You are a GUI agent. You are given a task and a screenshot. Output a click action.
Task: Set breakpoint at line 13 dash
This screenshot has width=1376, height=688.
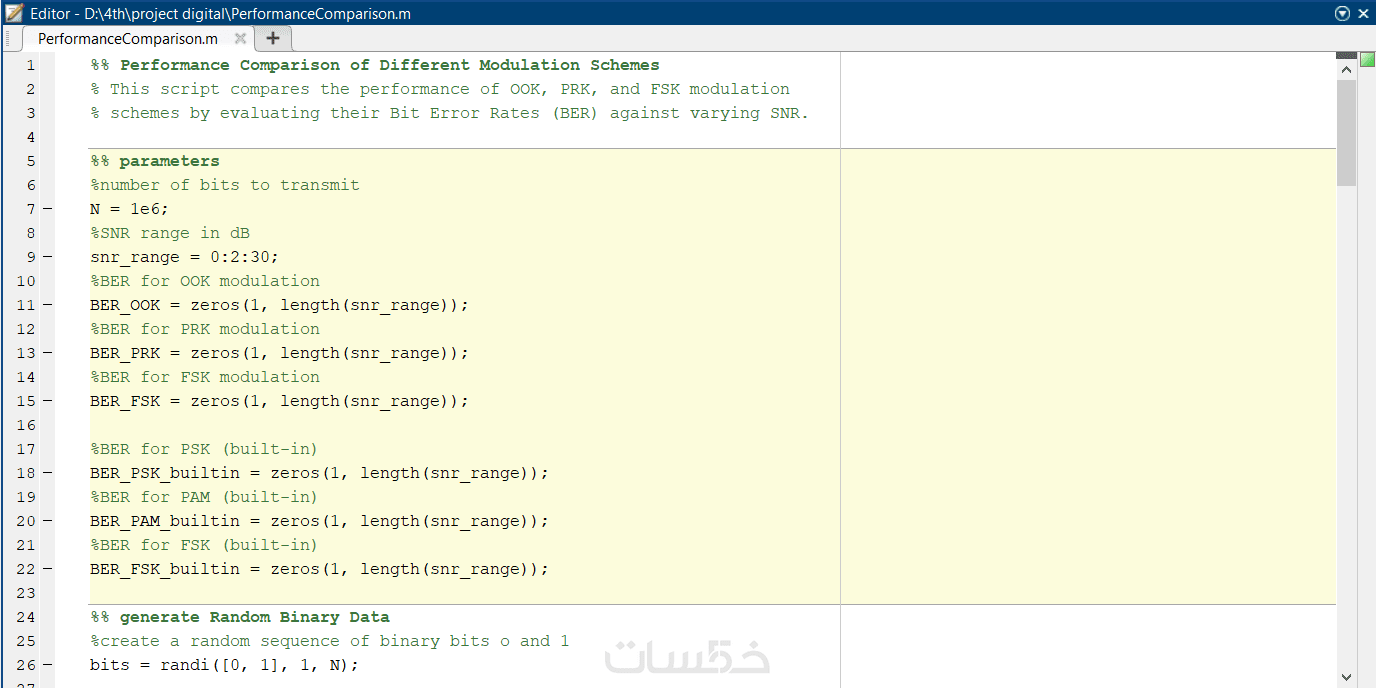(47, 353)
